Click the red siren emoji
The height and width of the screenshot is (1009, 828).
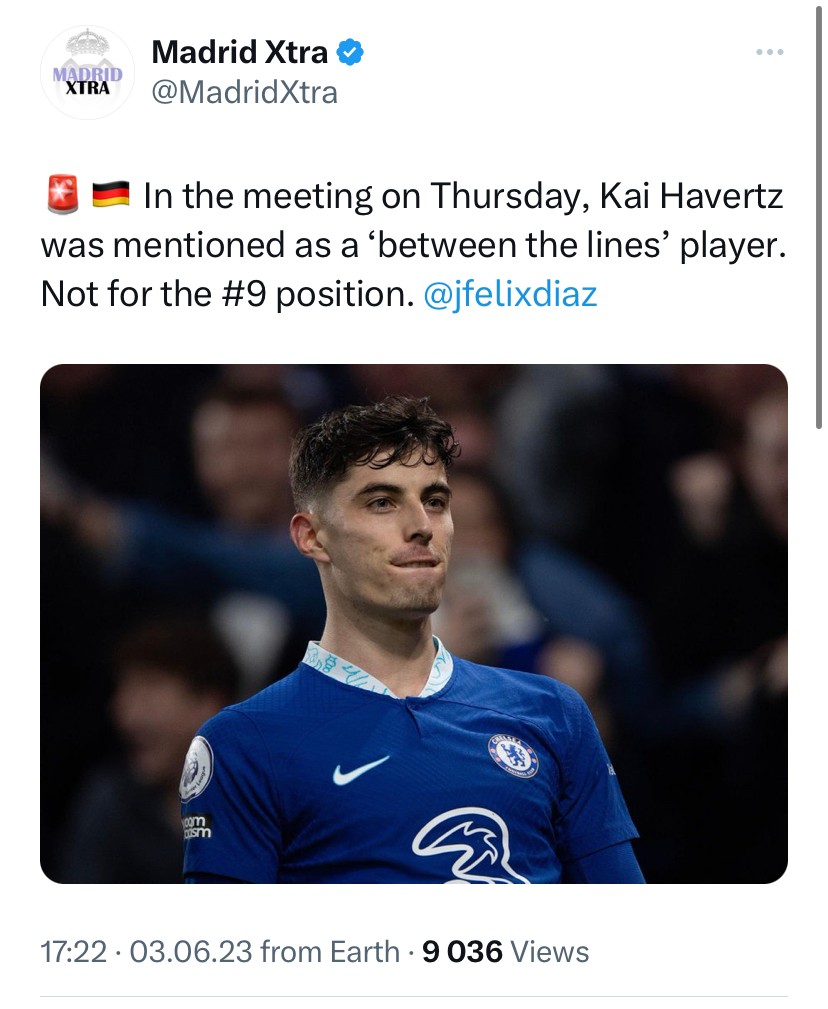pyautogui.click(x=62, y=195)
